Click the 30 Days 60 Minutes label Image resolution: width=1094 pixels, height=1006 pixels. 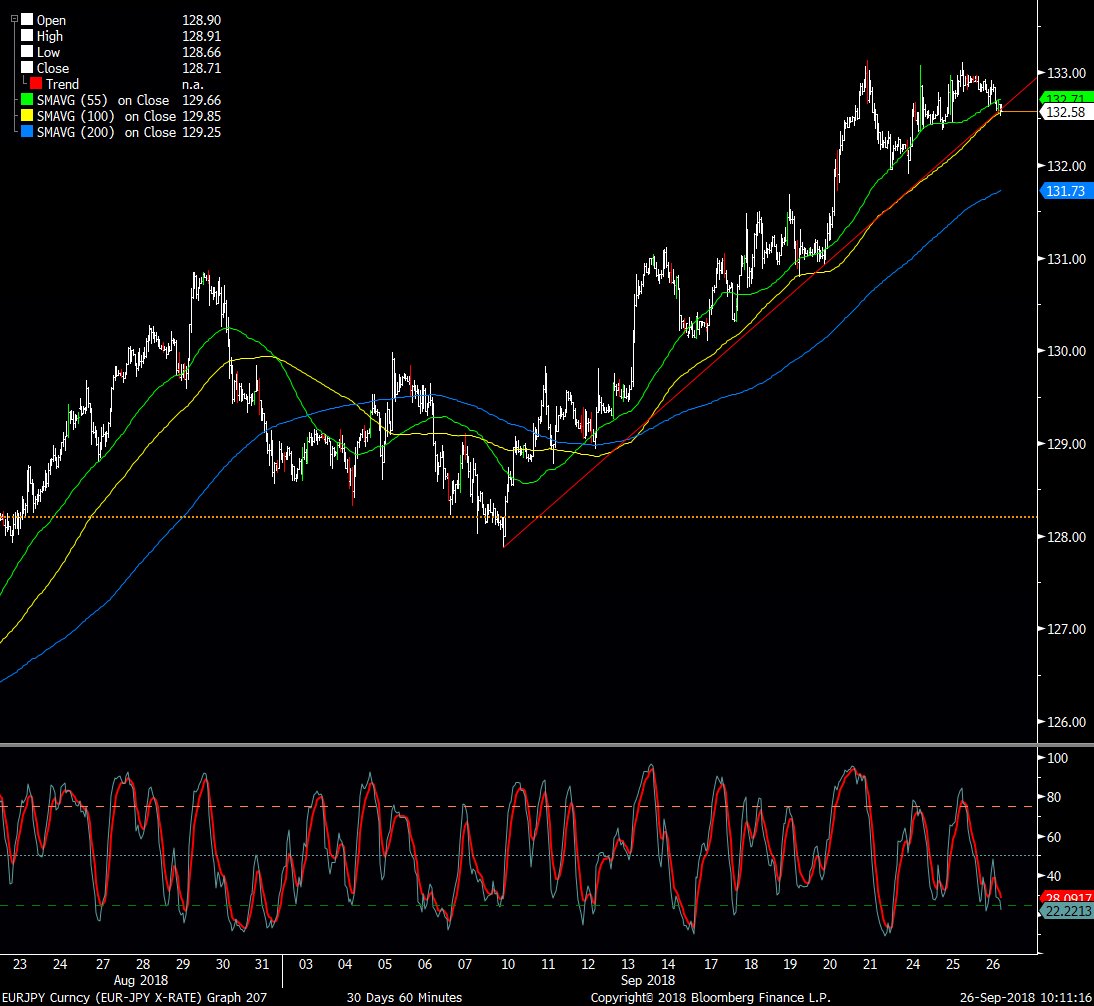coord(404,997)
